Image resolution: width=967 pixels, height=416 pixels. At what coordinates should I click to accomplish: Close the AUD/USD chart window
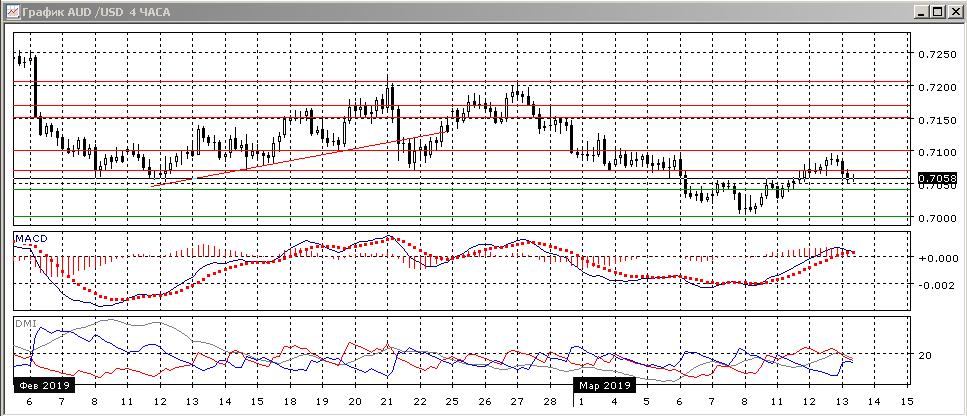click(x=953, y=12)
